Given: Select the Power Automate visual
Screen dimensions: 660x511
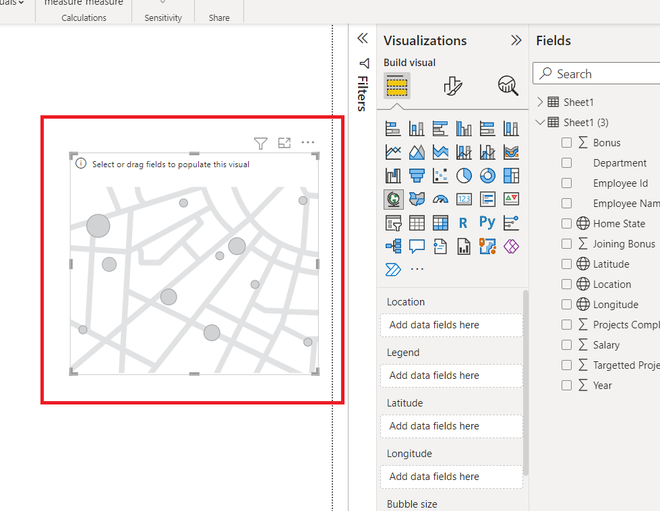Looking at the screenshot, I should coord(393,269).
